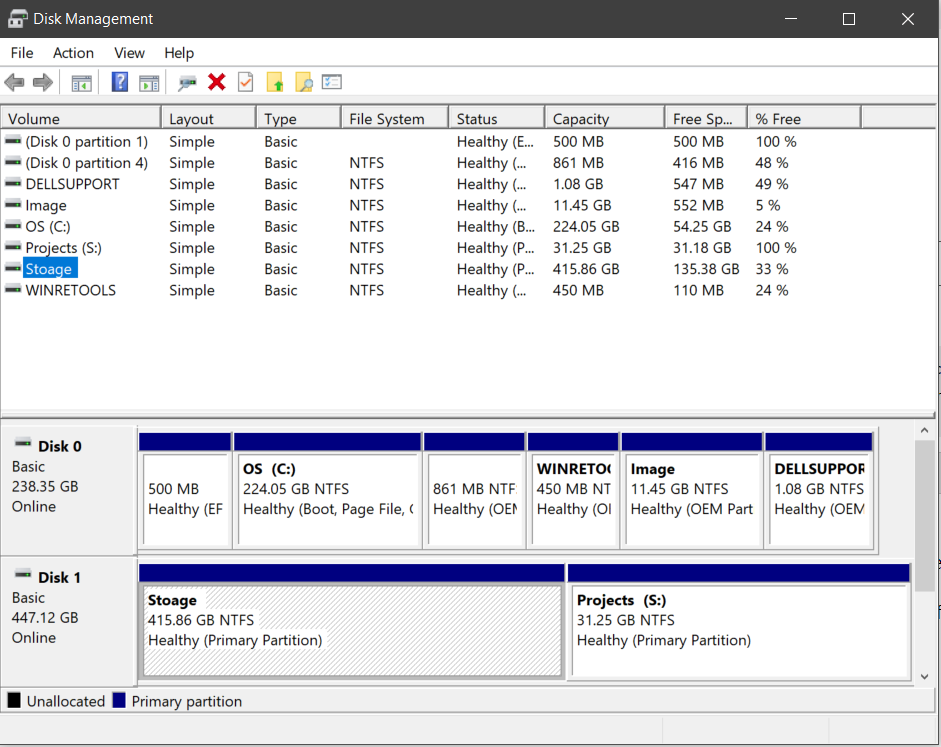Go back with the Back arrow icon
The image size is (941, 747).
[x=14, y=82]
